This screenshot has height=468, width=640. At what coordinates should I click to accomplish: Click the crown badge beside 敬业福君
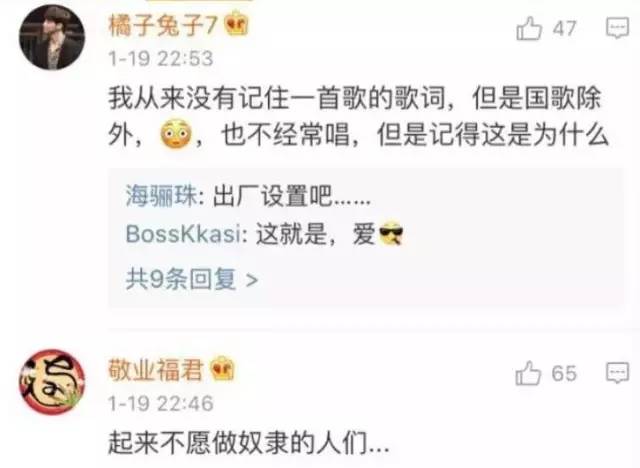click(223, 368)
